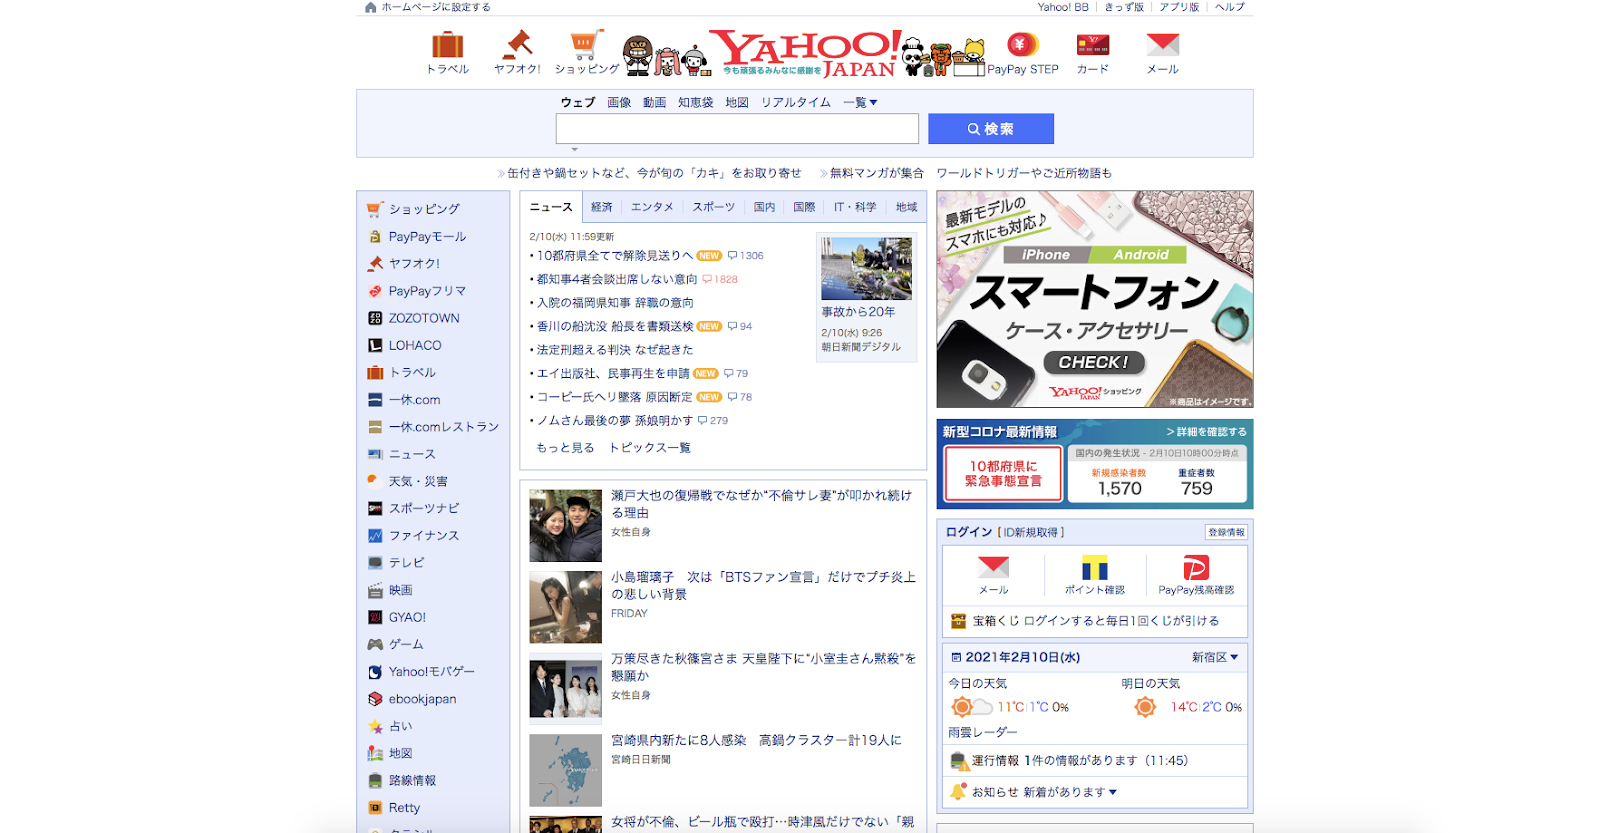The height and width of the screenshot is (833, 1600).
Task: Open スポーツナビ in the left sidebar
Action: click(424, 508)
